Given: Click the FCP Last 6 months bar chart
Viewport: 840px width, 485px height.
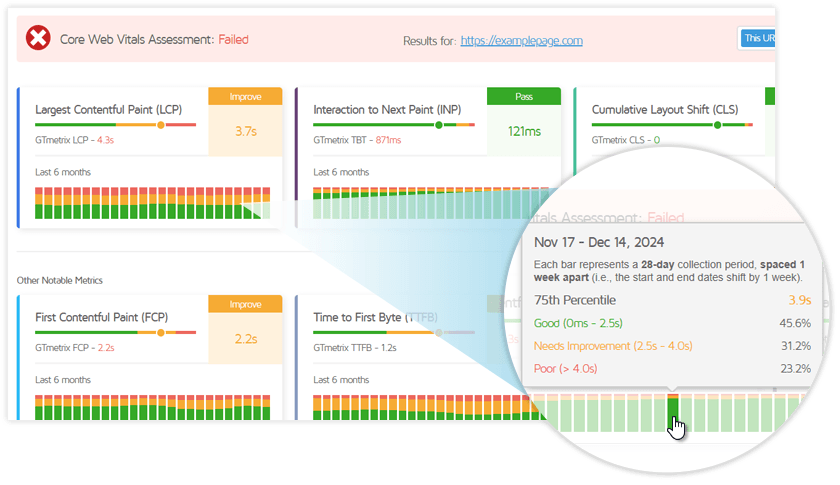Looking at the screenshot, I should [152, 406].
